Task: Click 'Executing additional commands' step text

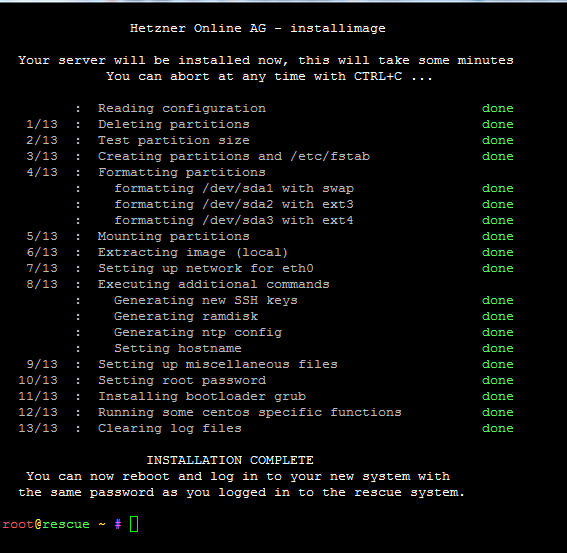Action: 214,284
